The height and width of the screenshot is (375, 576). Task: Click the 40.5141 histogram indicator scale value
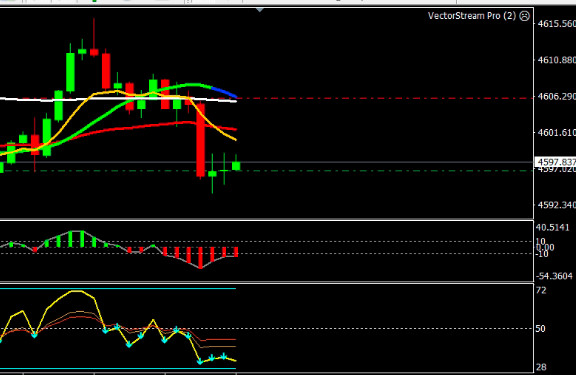pyautogui.click(x=552, y=227)
